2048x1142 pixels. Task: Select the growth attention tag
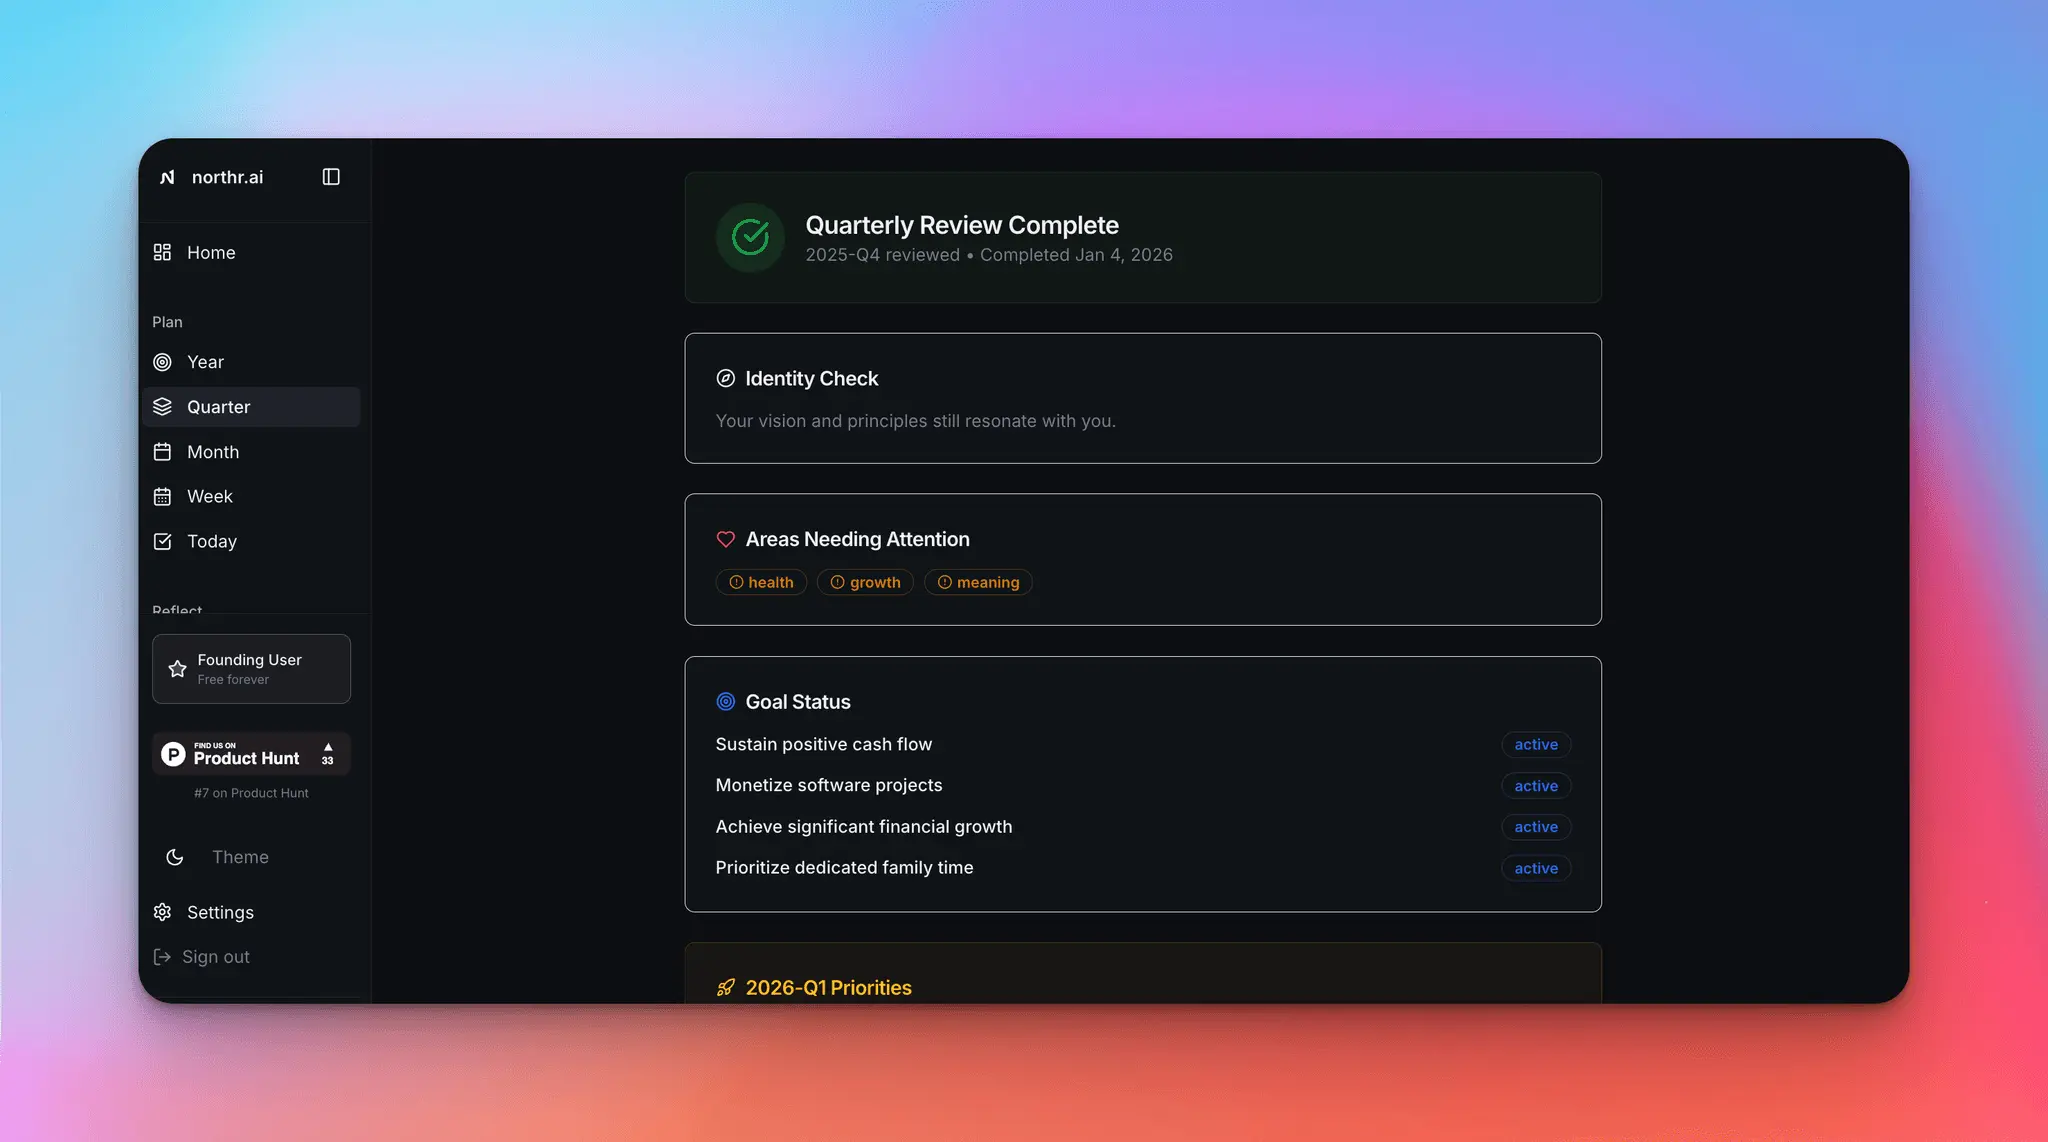click(x=865, y=582)
